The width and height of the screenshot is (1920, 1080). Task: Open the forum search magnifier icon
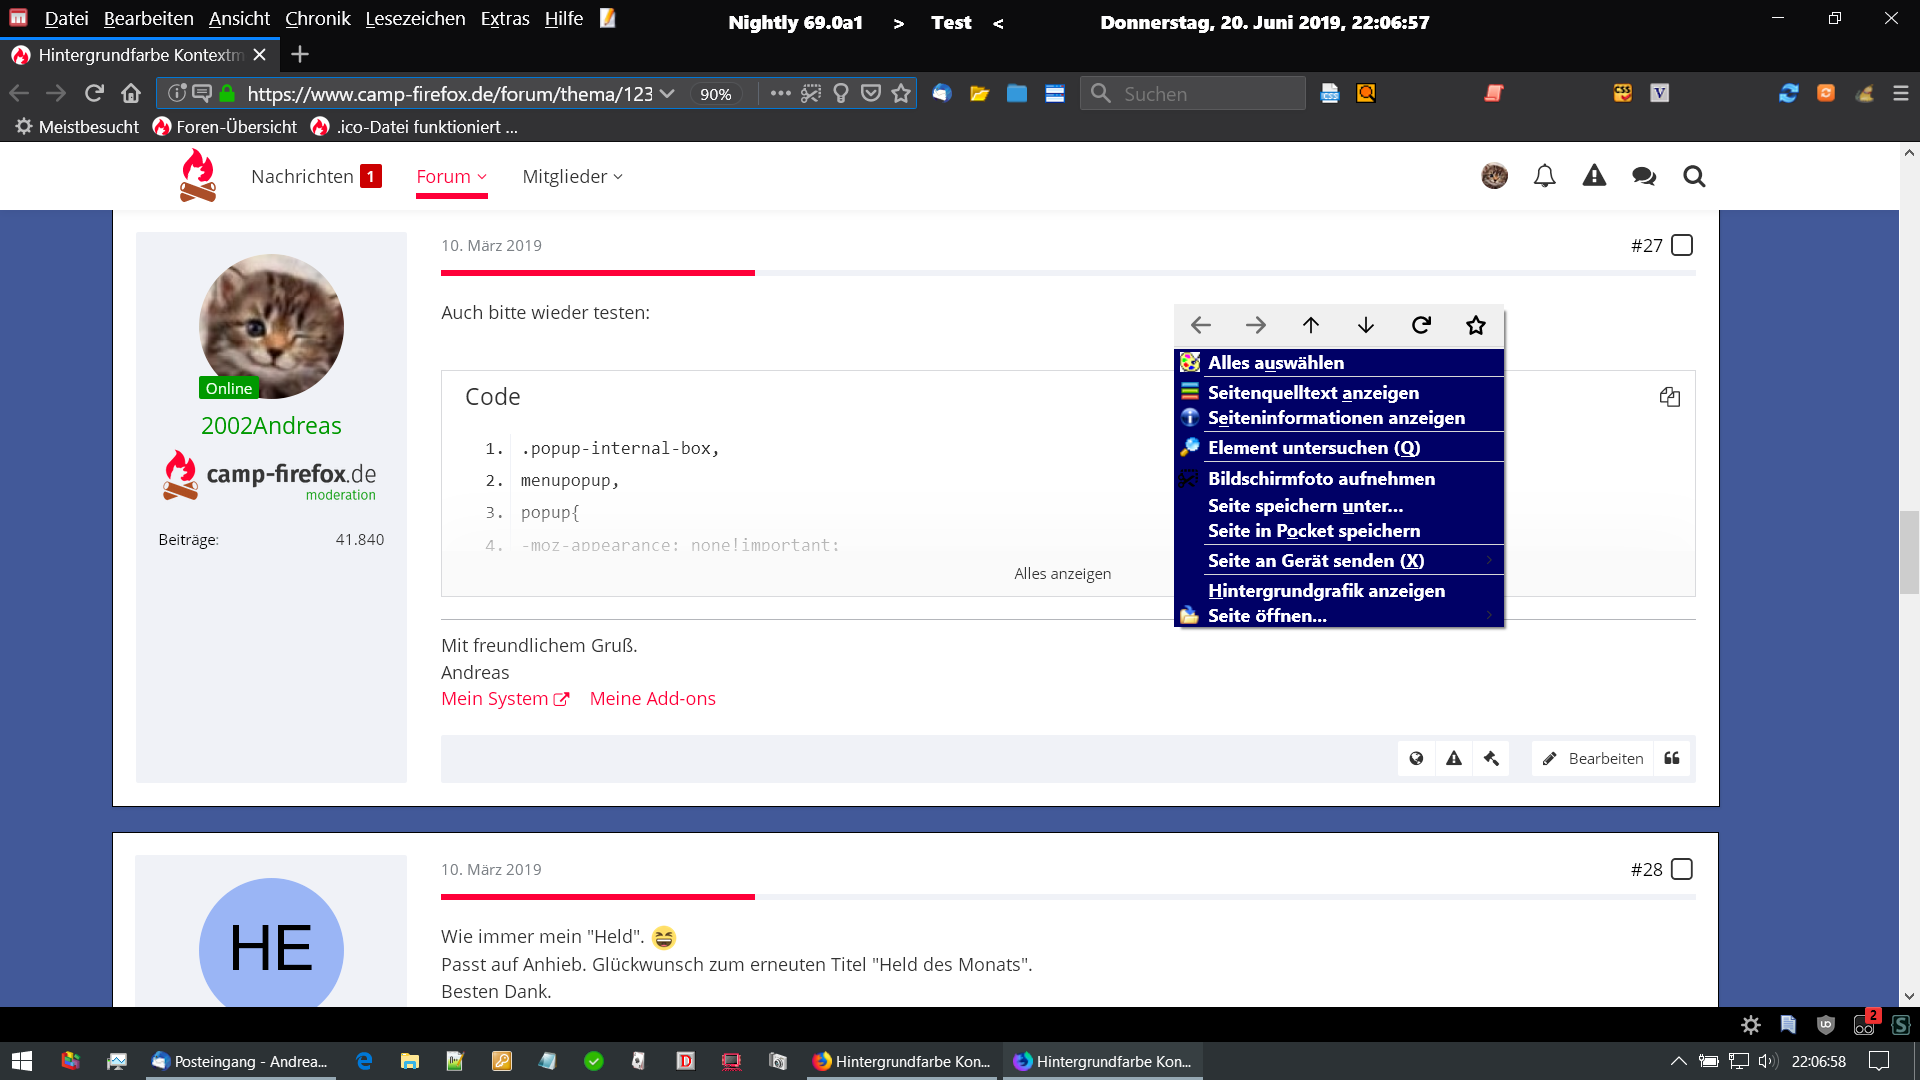(1693, 176)
